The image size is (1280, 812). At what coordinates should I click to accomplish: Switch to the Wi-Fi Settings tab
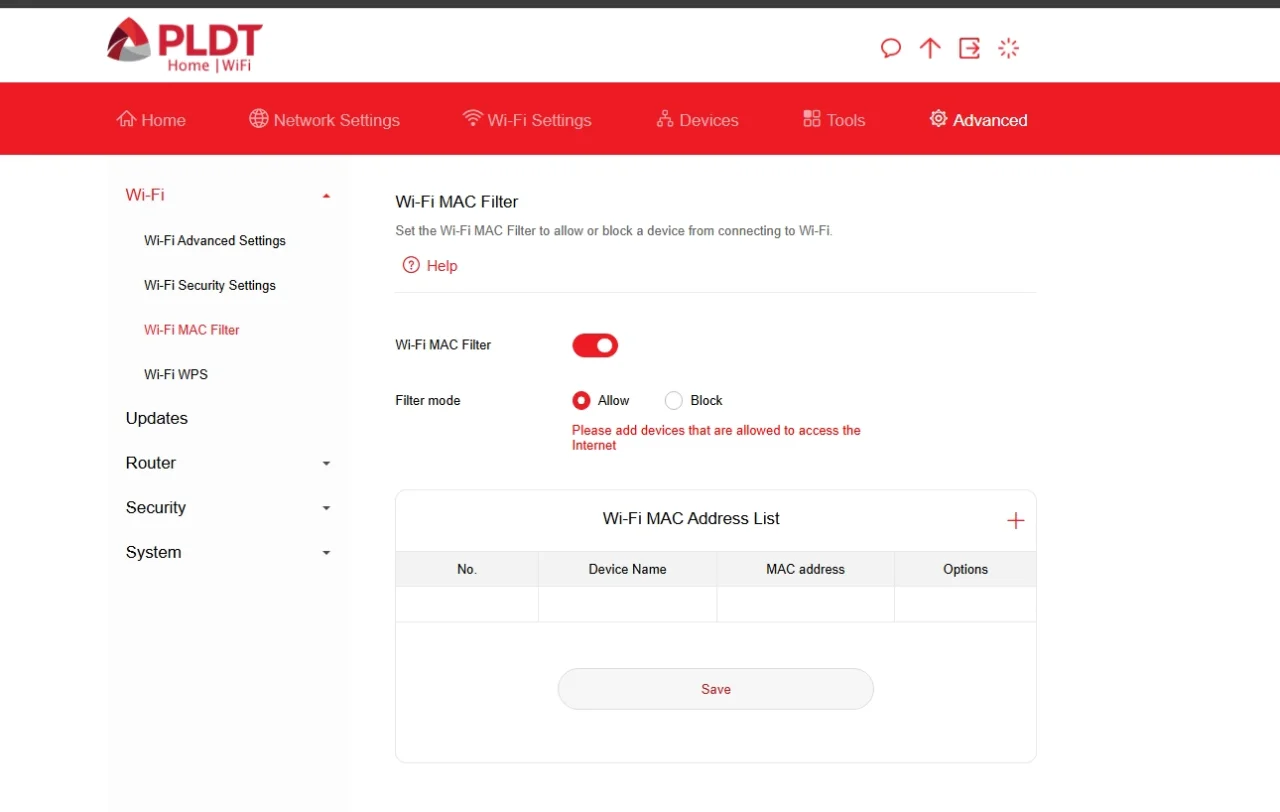pos(527,120)
